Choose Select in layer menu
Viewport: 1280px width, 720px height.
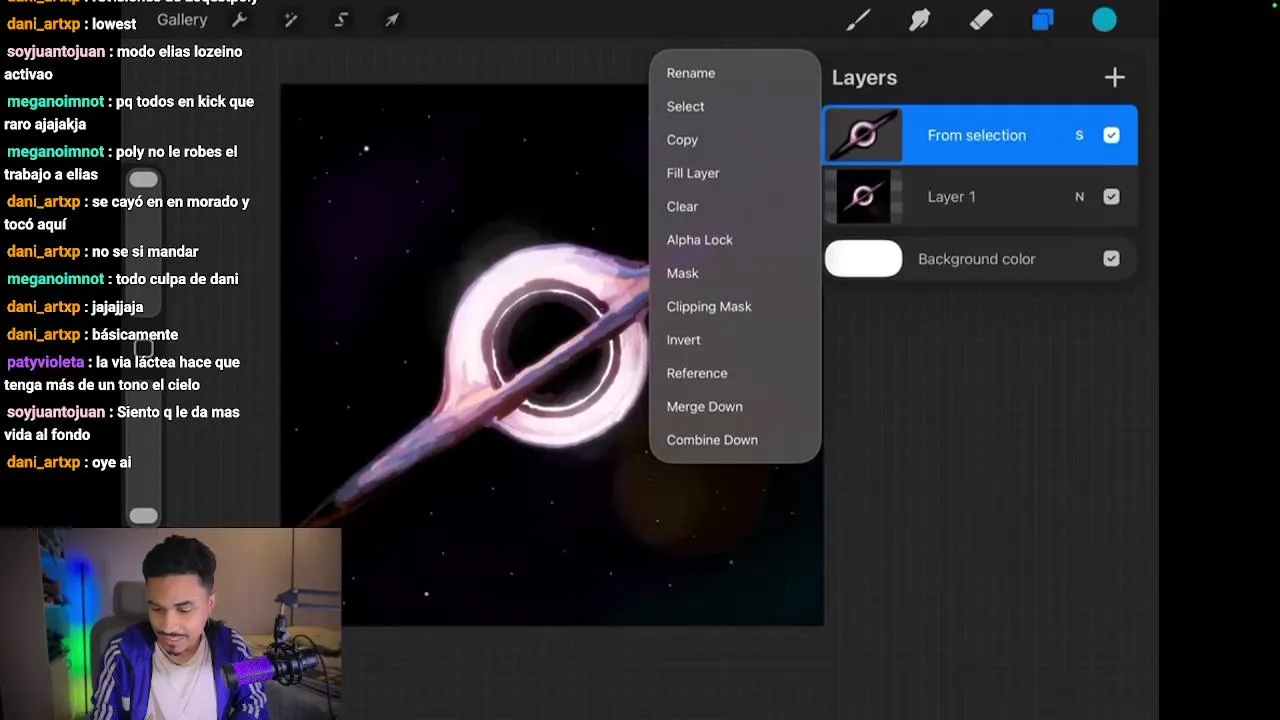685,106
